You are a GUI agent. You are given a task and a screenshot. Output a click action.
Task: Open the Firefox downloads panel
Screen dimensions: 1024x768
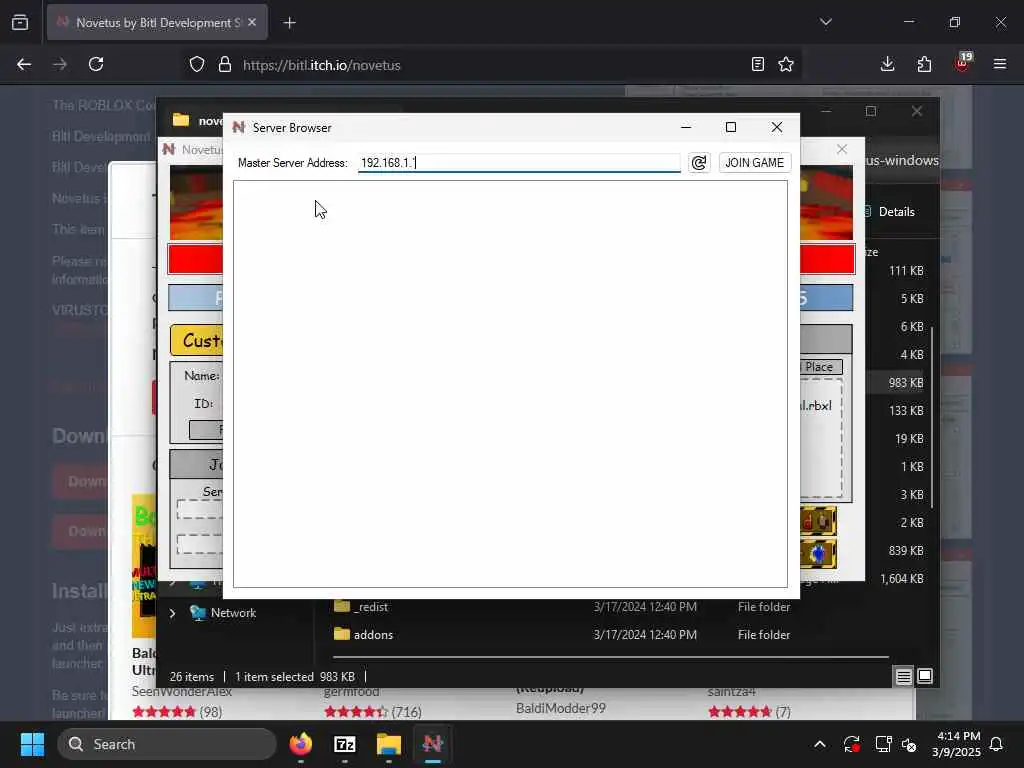click(x=887, y=64)
